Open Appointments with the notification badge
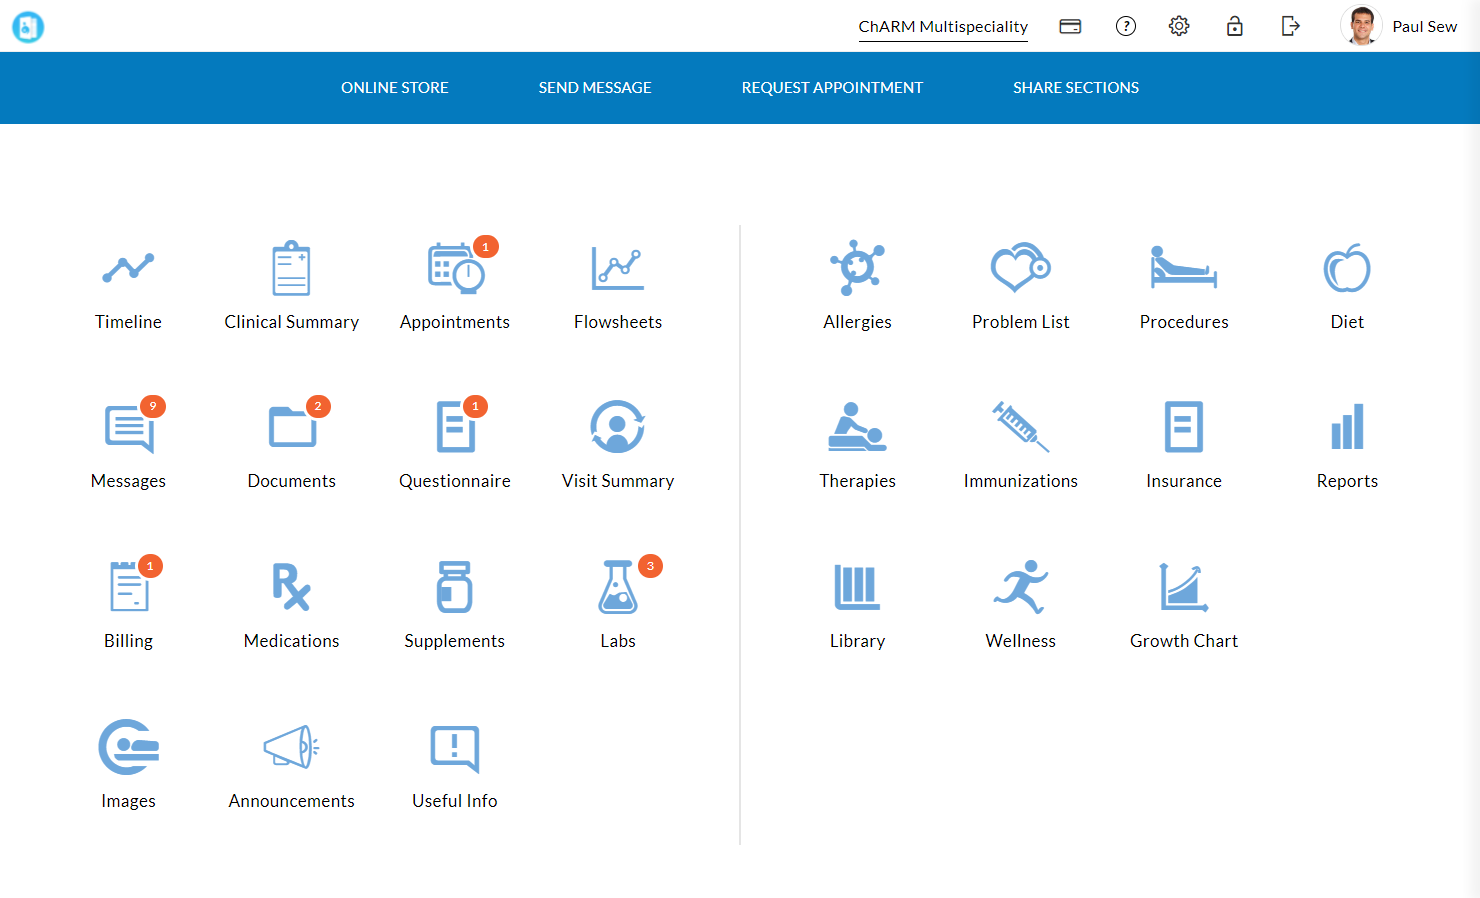 pos(455,285)
